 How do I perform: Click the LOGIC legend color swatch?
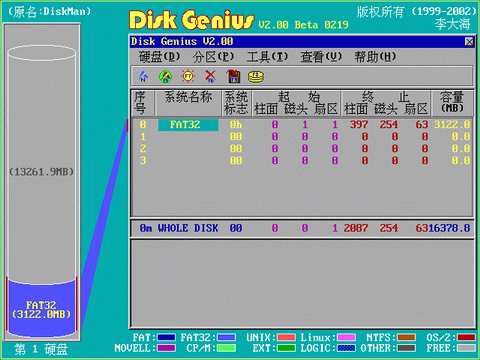click(346, 348)
